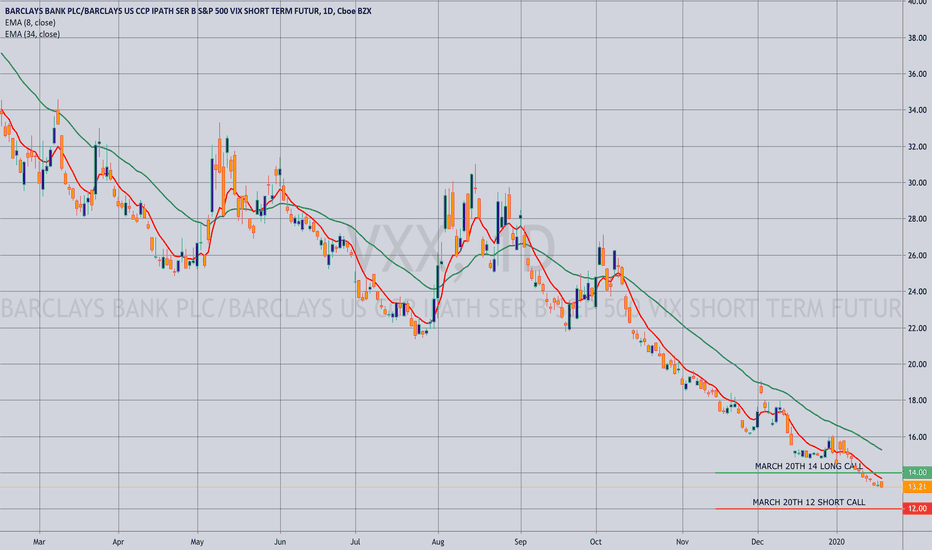Image resolution: width=932 pixels, height=550 pixels.
Task: Click the red 12.00 price label
Action: click(x=917, y=508)
